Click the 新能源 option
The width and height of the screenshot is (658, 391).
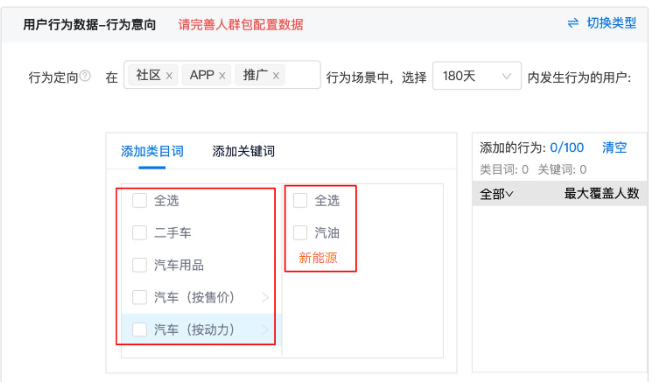tap(318, 258)
